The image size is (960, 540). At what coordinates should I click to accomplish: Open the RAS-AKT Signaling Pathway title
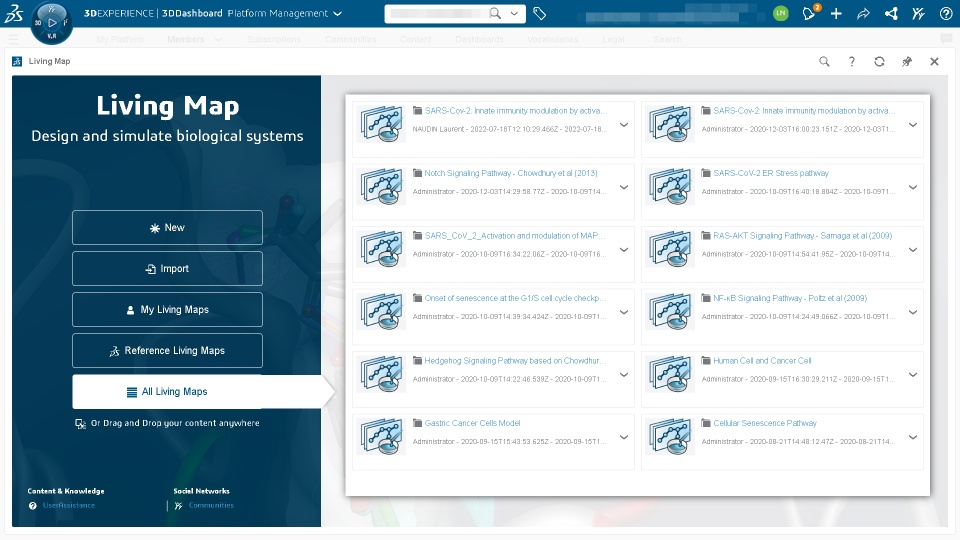click(803, 236)
